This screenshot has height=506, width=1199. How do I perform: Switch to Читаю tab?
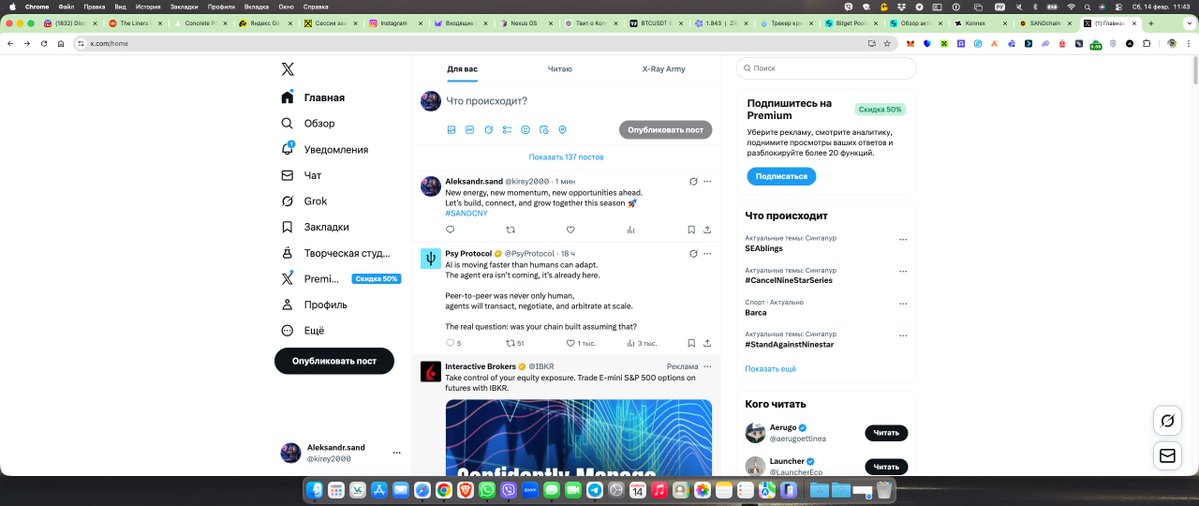pyautogui.click(x=560, y=69)
